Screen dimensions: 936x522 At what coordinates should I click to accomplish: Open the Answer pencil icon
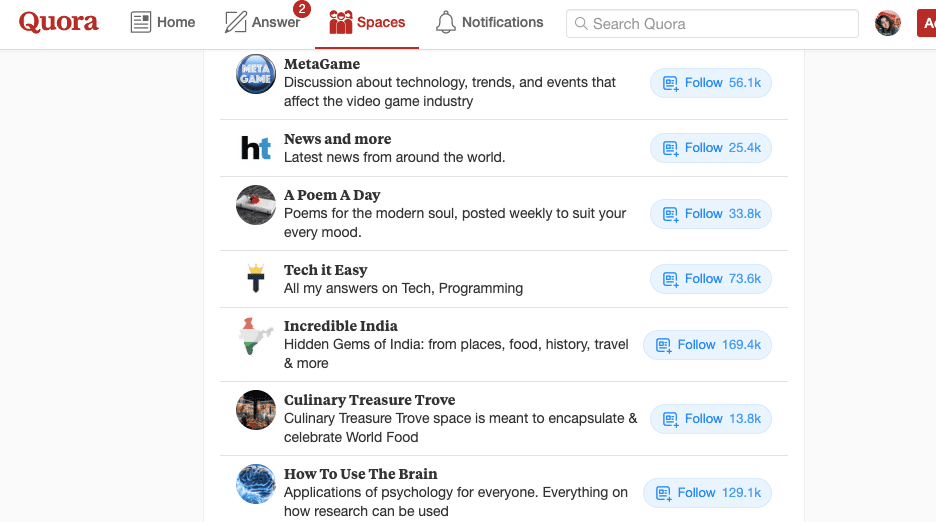coord(235,23)
